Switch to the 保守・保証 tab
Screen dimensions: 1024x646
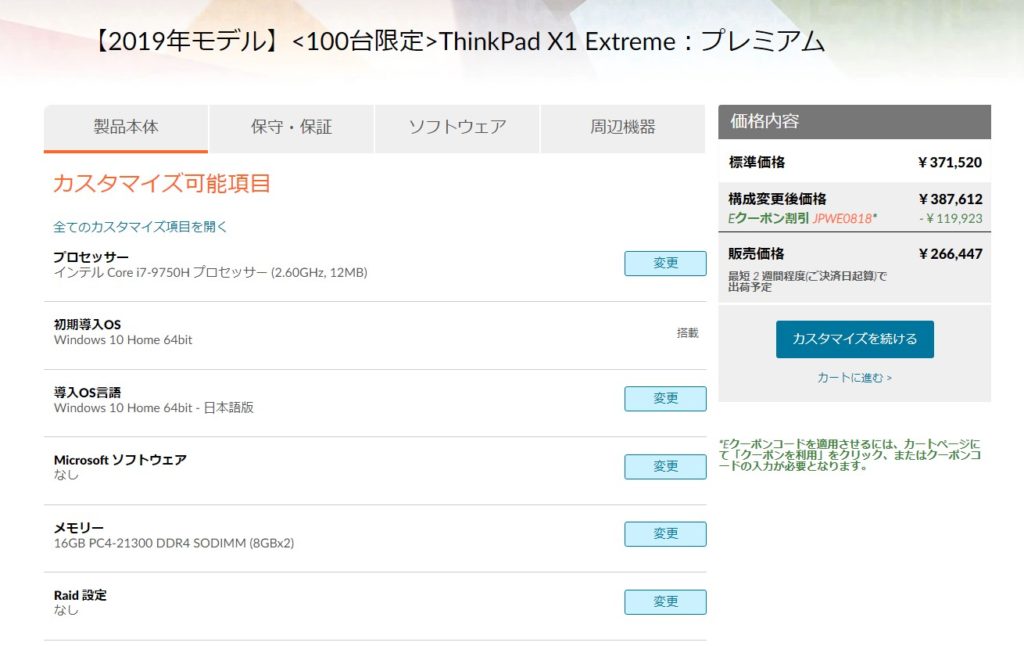[x=291, y=128]
